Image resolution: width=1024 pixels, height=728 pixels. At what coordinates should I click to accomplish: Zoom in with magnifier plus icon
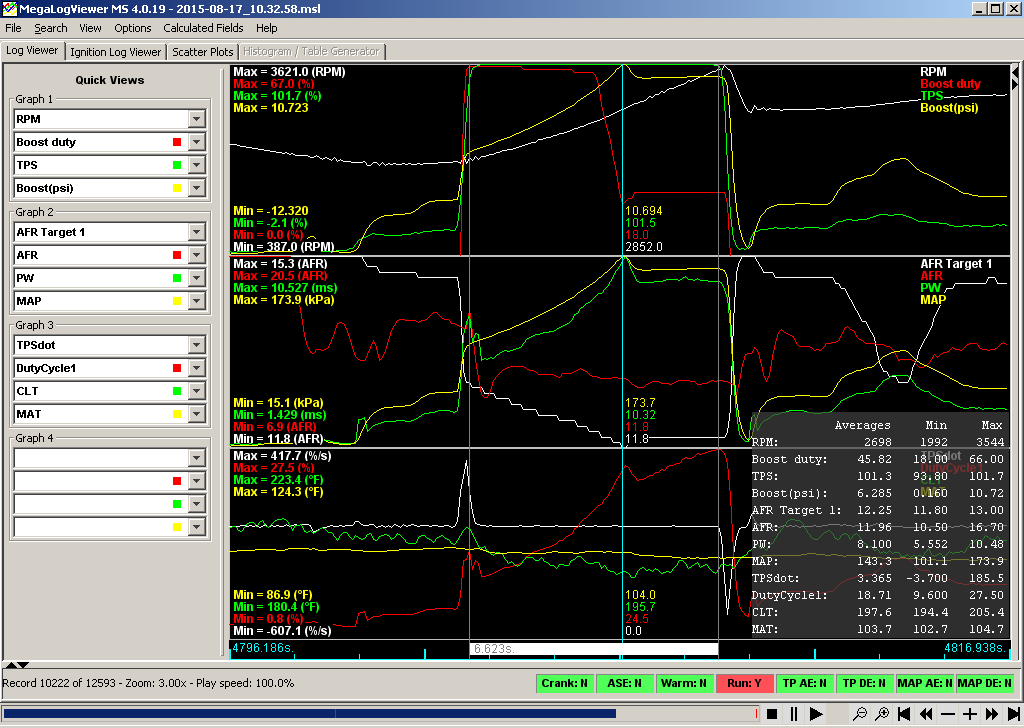pos(882,714)
